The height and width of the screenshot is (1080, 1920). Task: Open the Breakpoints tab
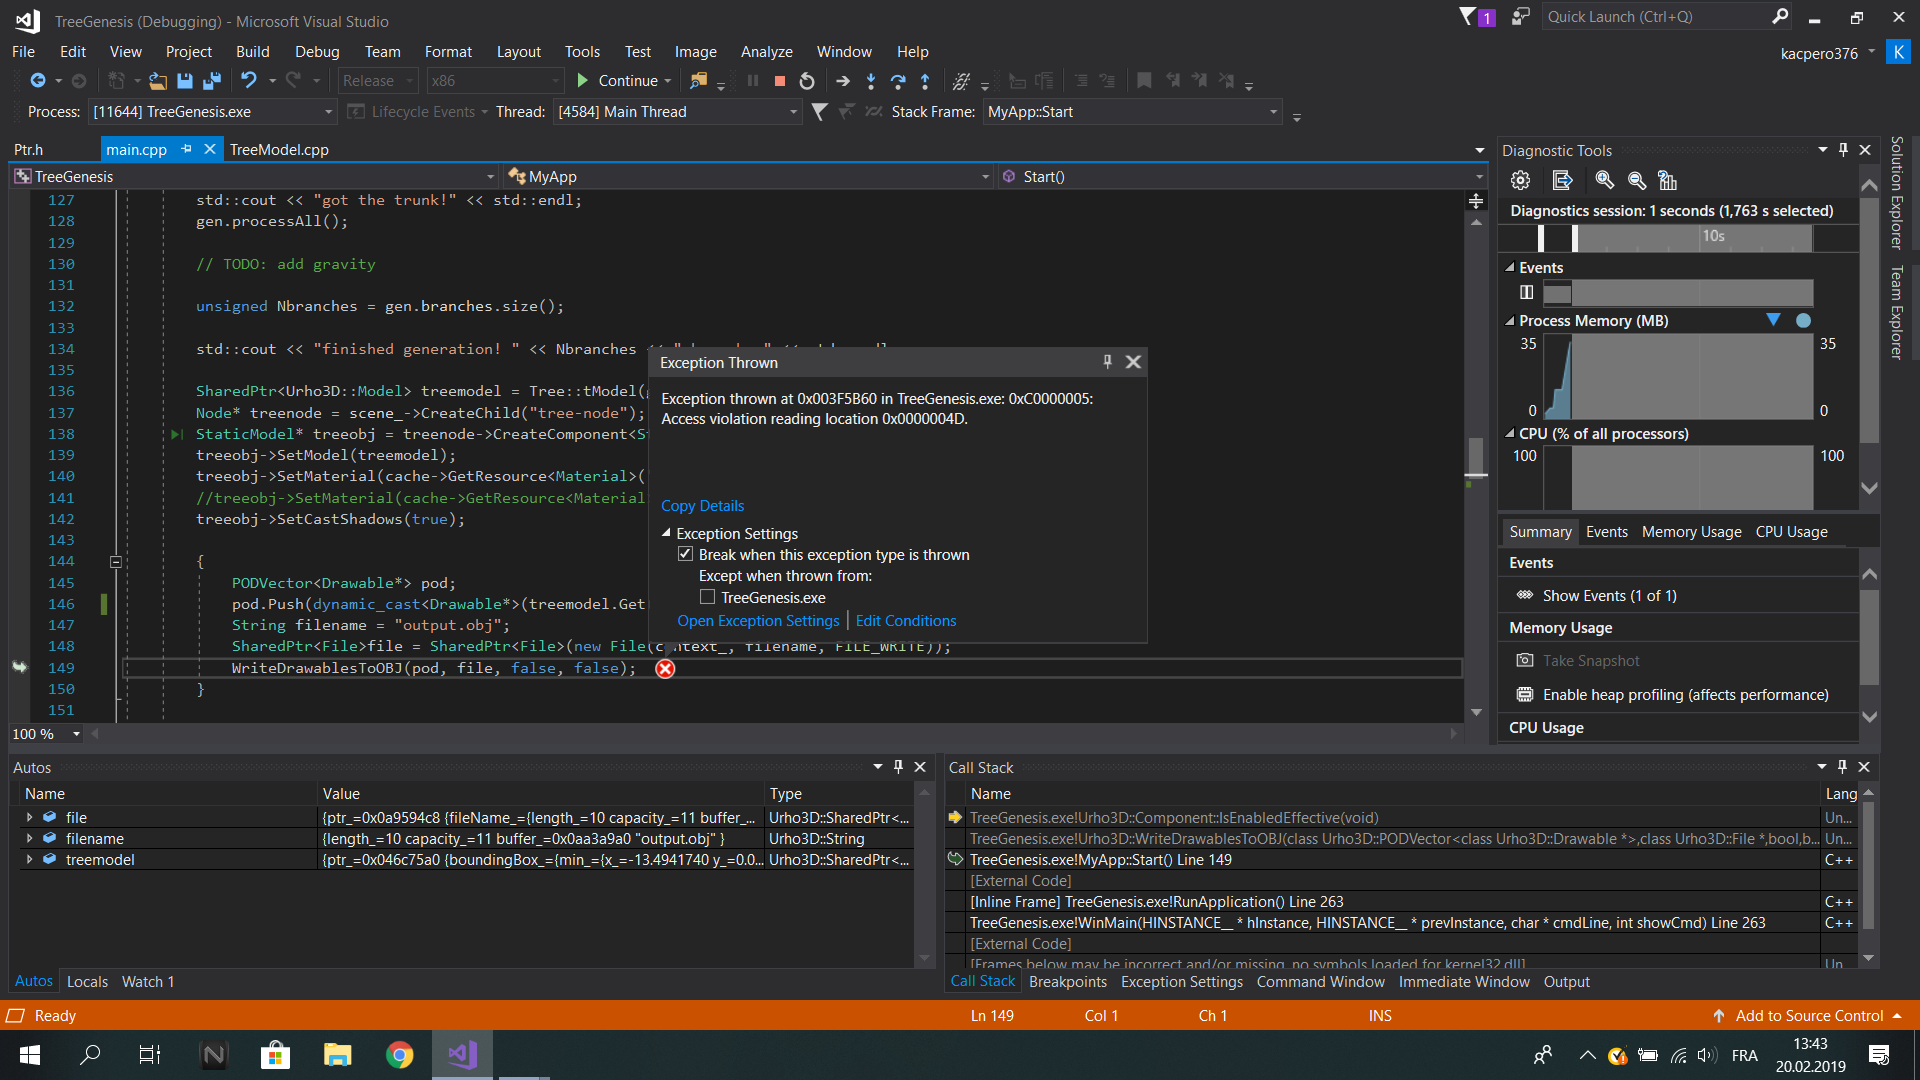(x=1068, y=982)
